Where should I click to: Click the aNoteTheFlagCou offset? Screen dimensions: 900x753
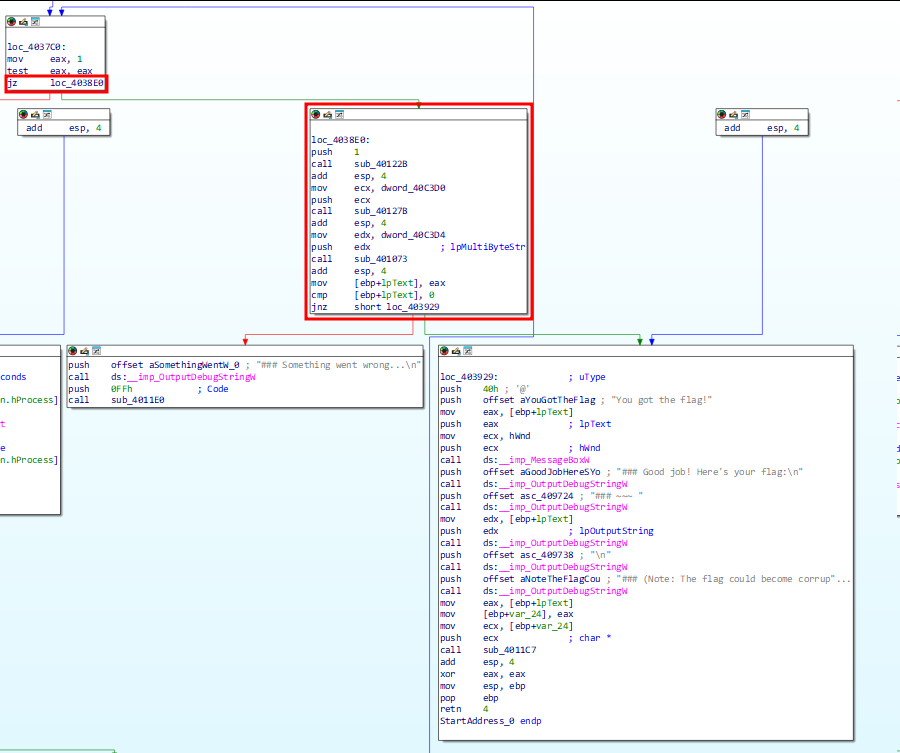(x=541, y=580)
